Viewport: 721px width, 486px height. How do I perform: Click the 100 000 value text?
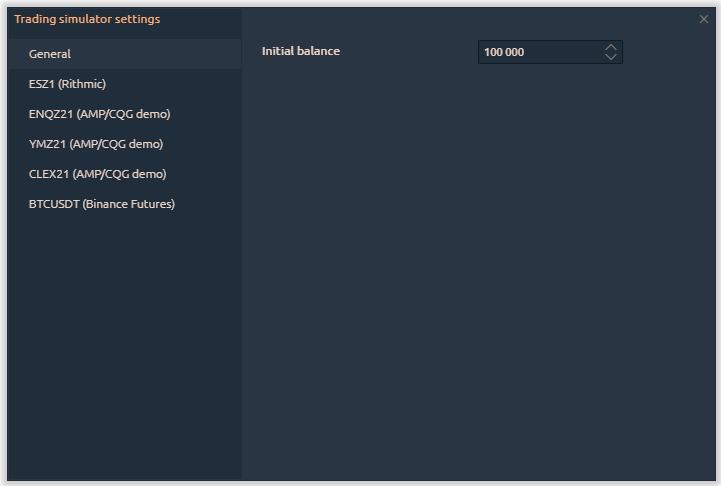(x=504, y=52)
